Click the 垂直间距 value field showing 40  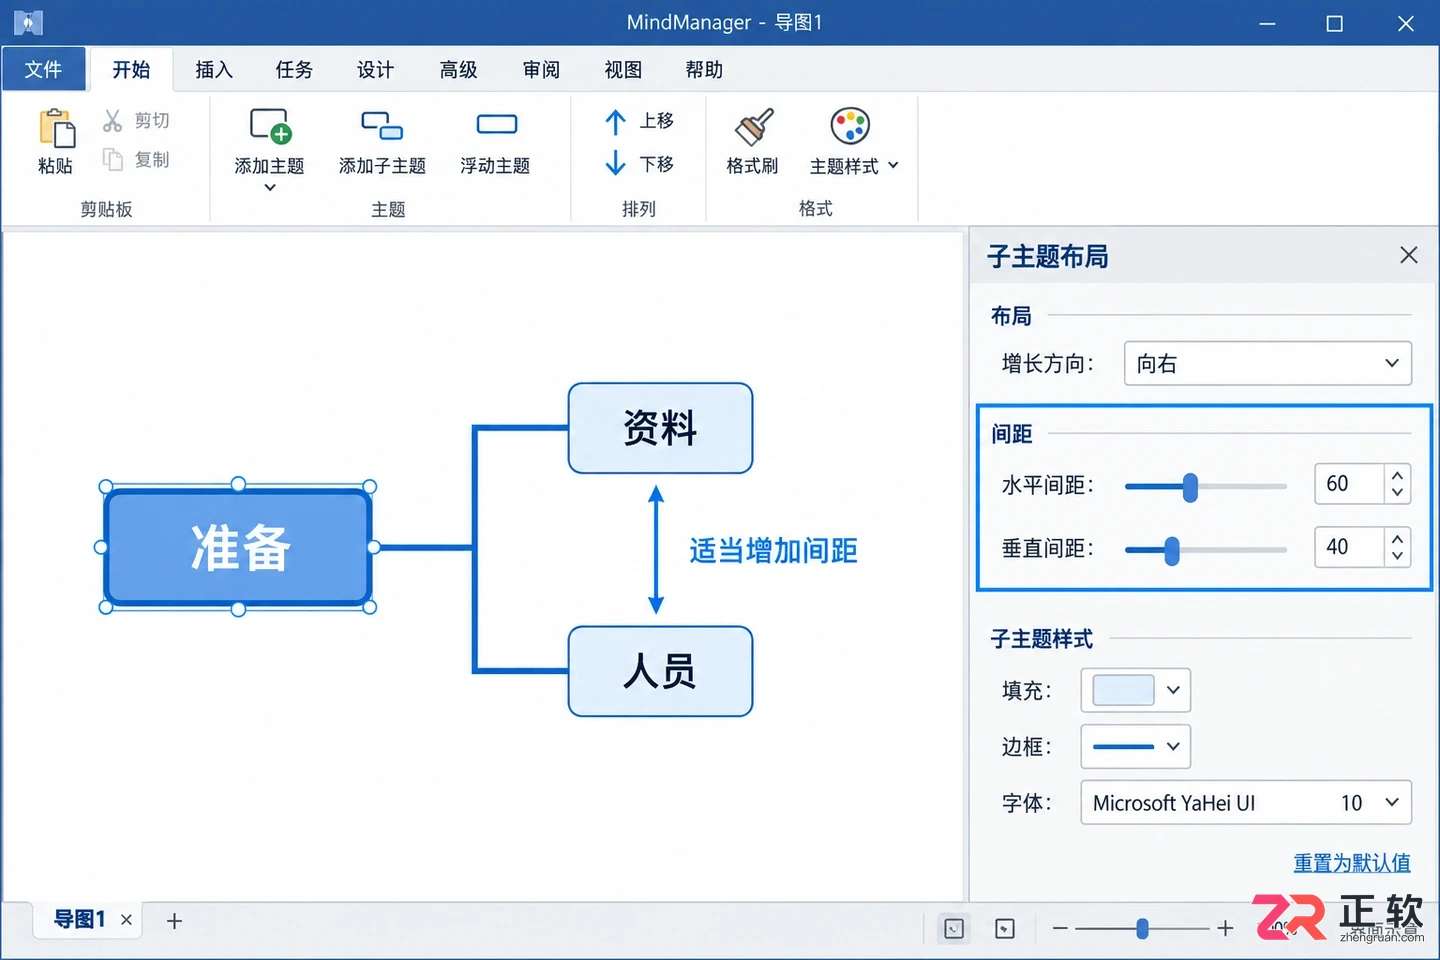tap(1349, 547)
